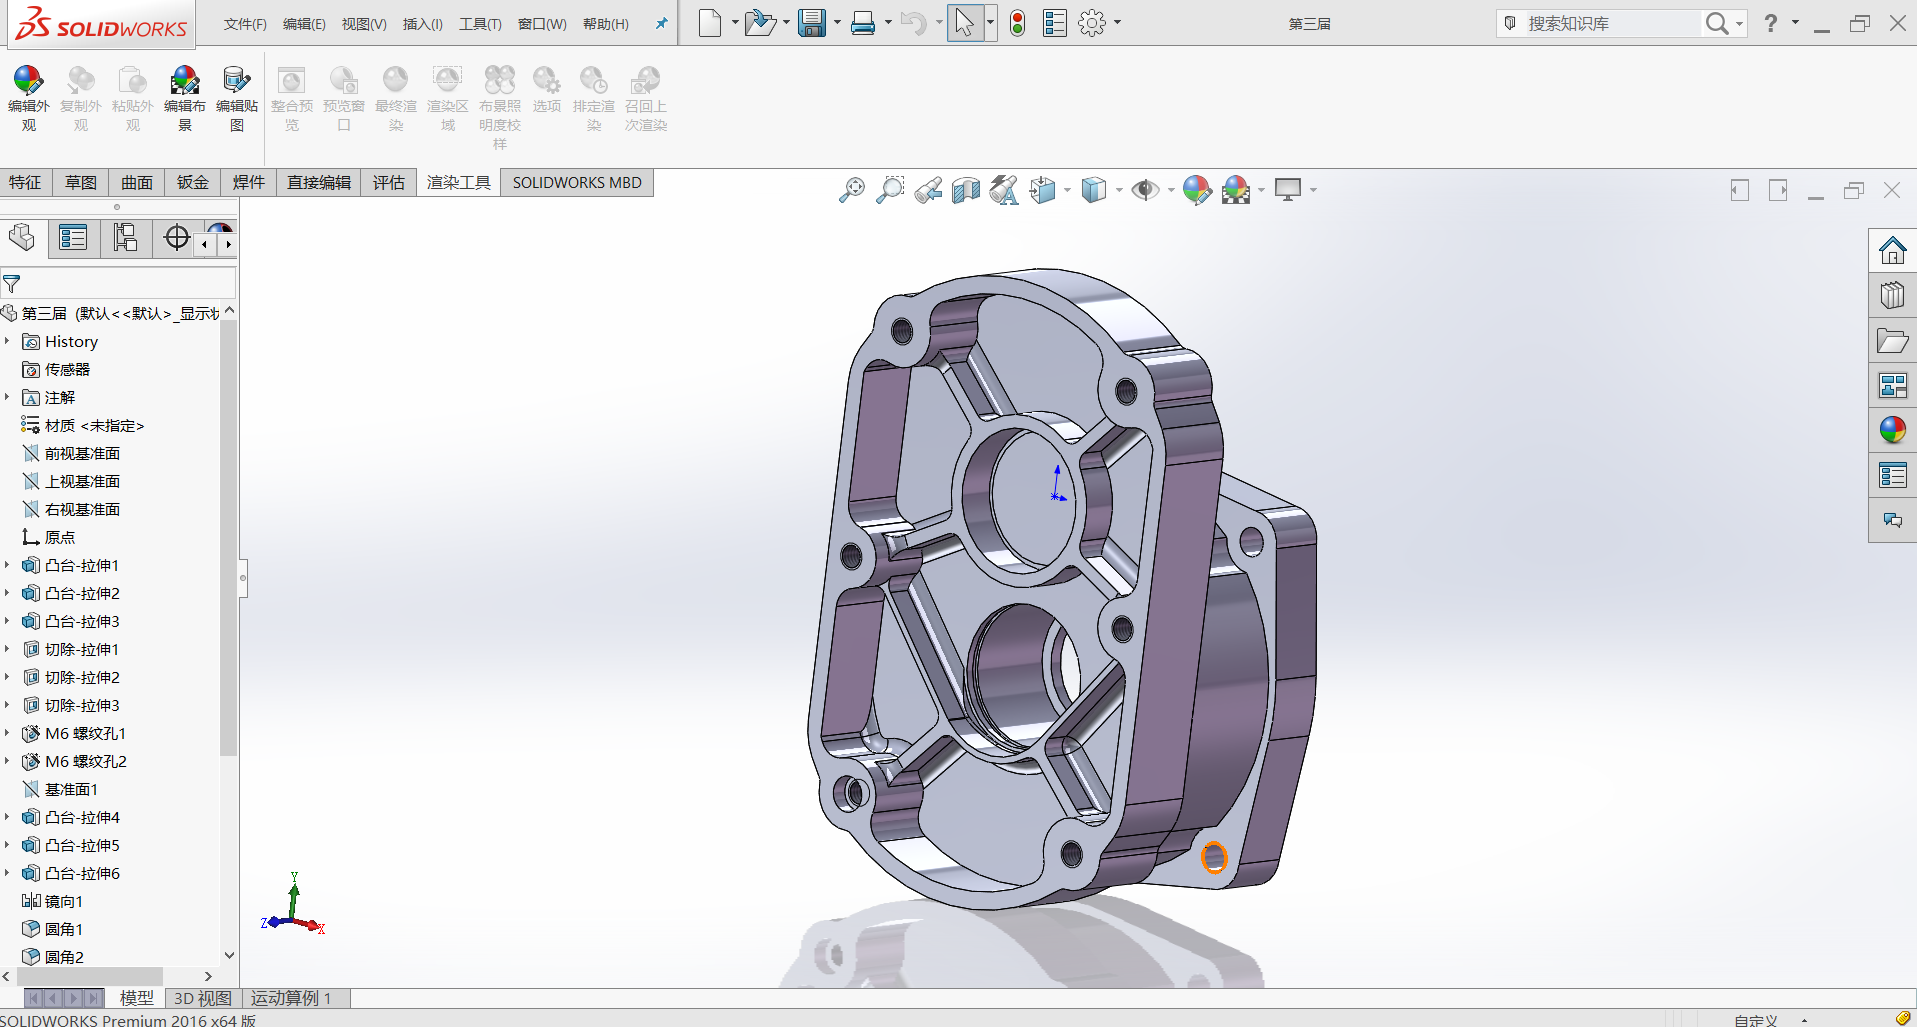Expand the M6 螺纹孔1 feature
This screenshot has width=1917, height=1027.
7,733
